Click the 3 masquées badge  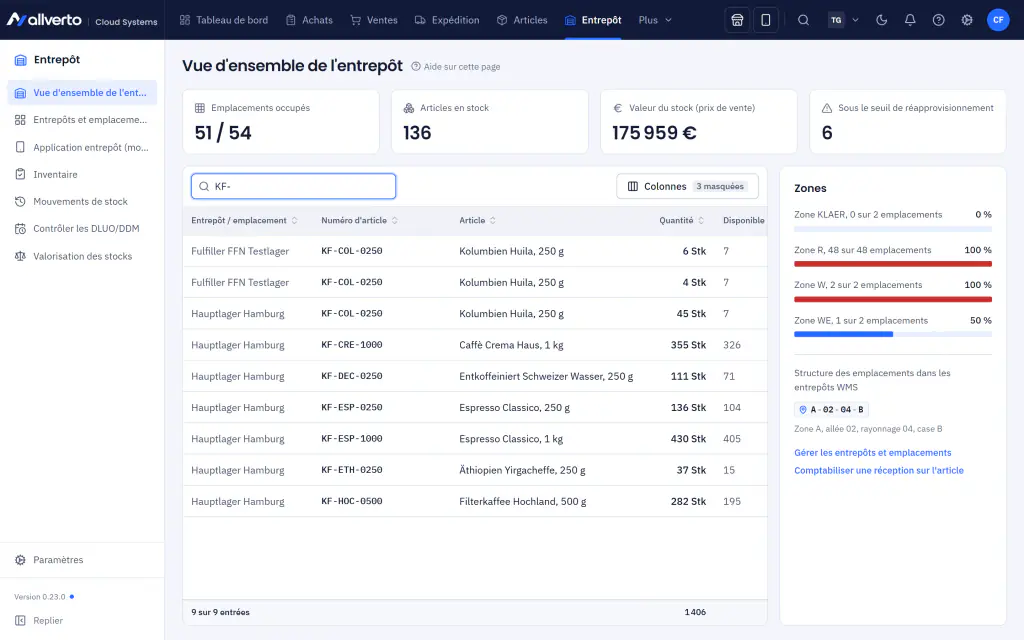[720, 186]
